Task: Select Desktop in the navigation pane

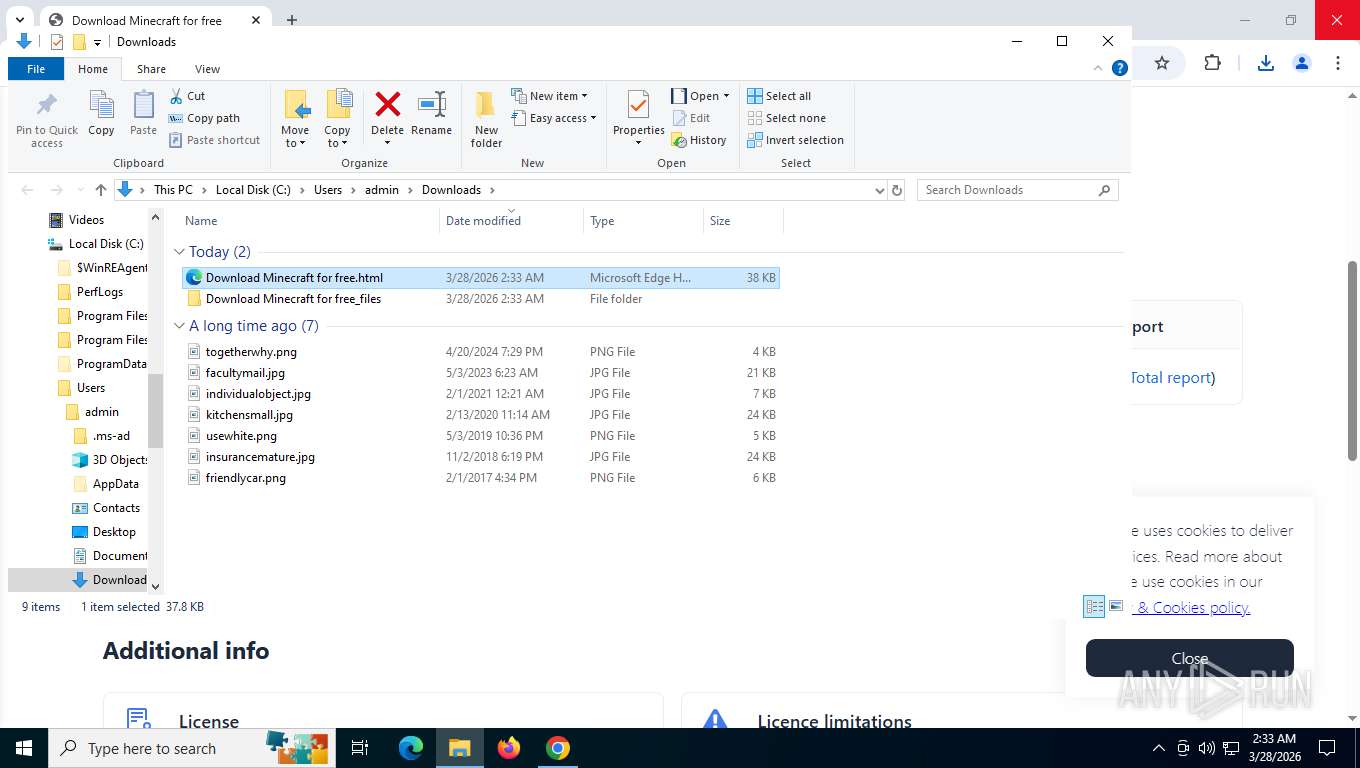Action: click(114, 532)
